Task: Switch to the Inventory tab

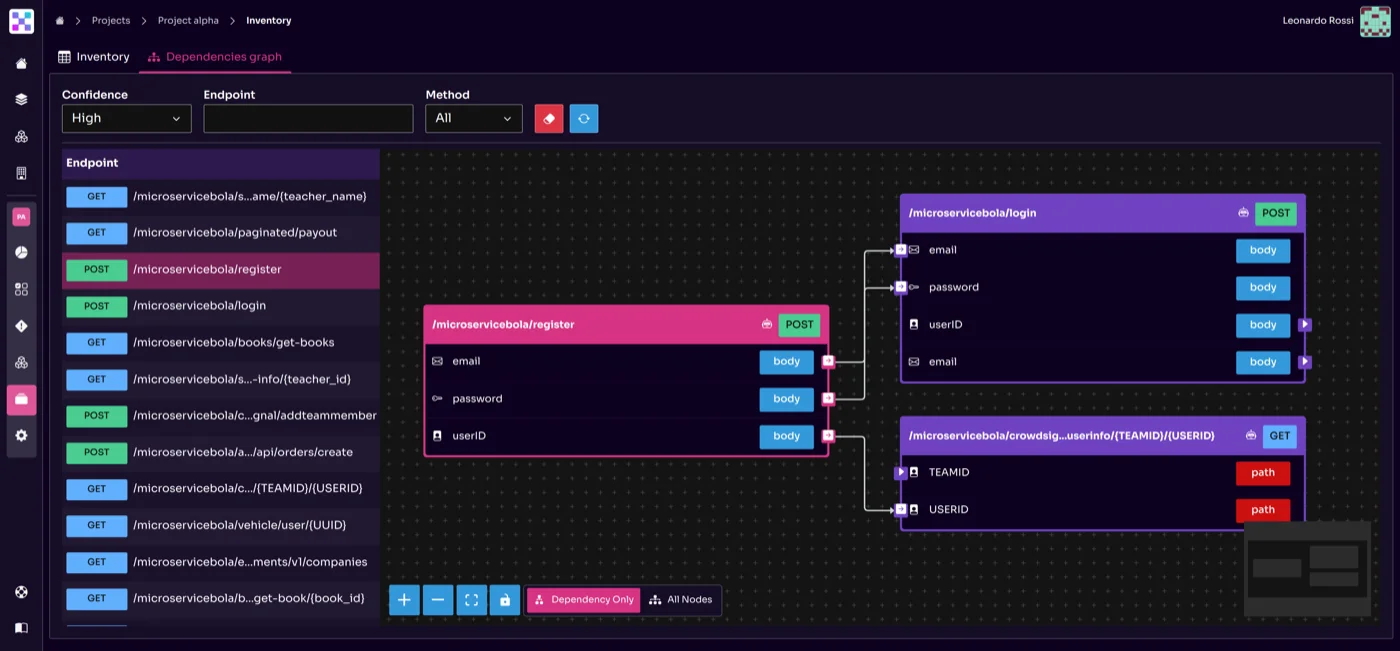Action: click(x=93, y=57)
